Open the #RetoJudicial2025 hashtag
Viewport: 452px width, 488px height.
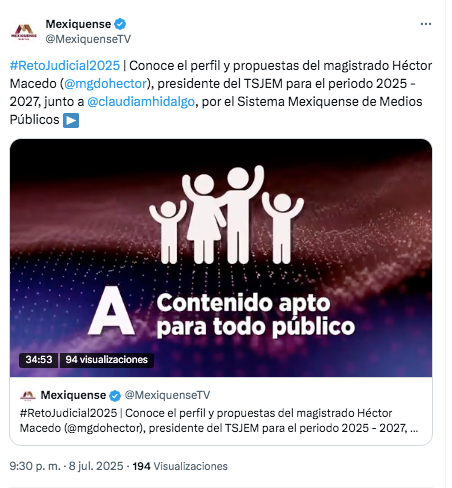click(65, 66)
